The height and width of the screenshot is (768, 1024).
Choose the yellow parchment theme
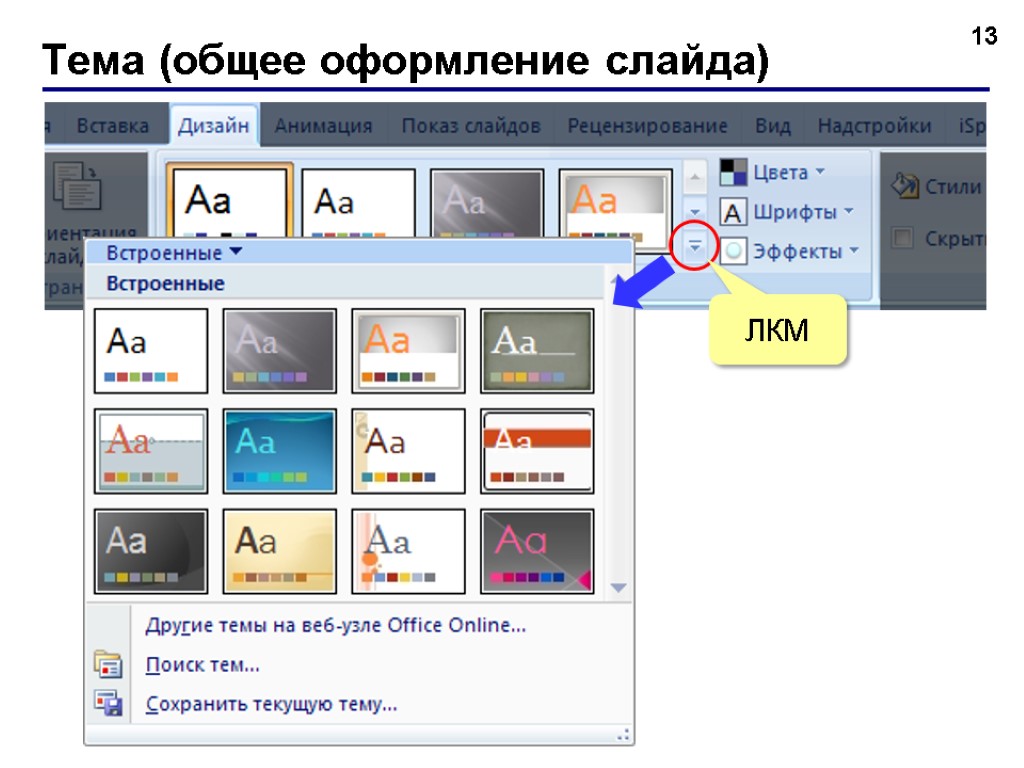tap(280, 552)
